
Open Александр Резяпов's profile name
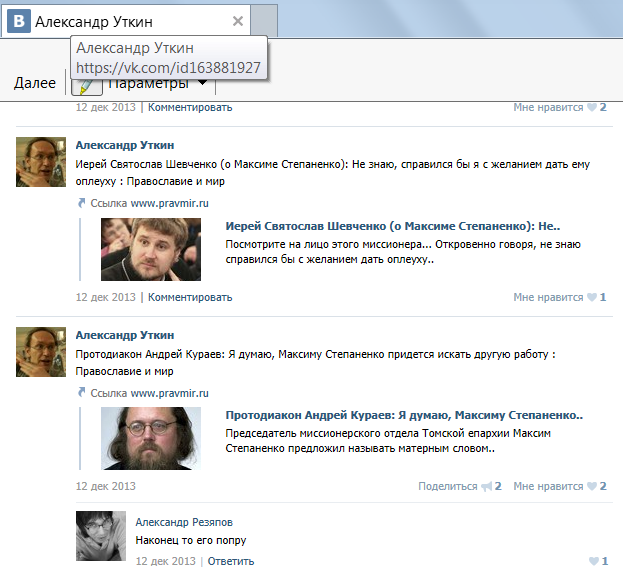(184, 522)
